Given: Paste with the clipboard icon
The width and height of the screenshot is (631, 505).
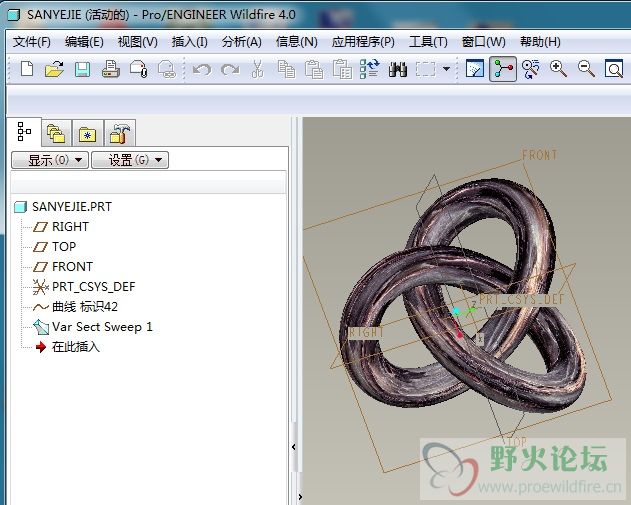Looking at the screenshot, I should (314, 69).
